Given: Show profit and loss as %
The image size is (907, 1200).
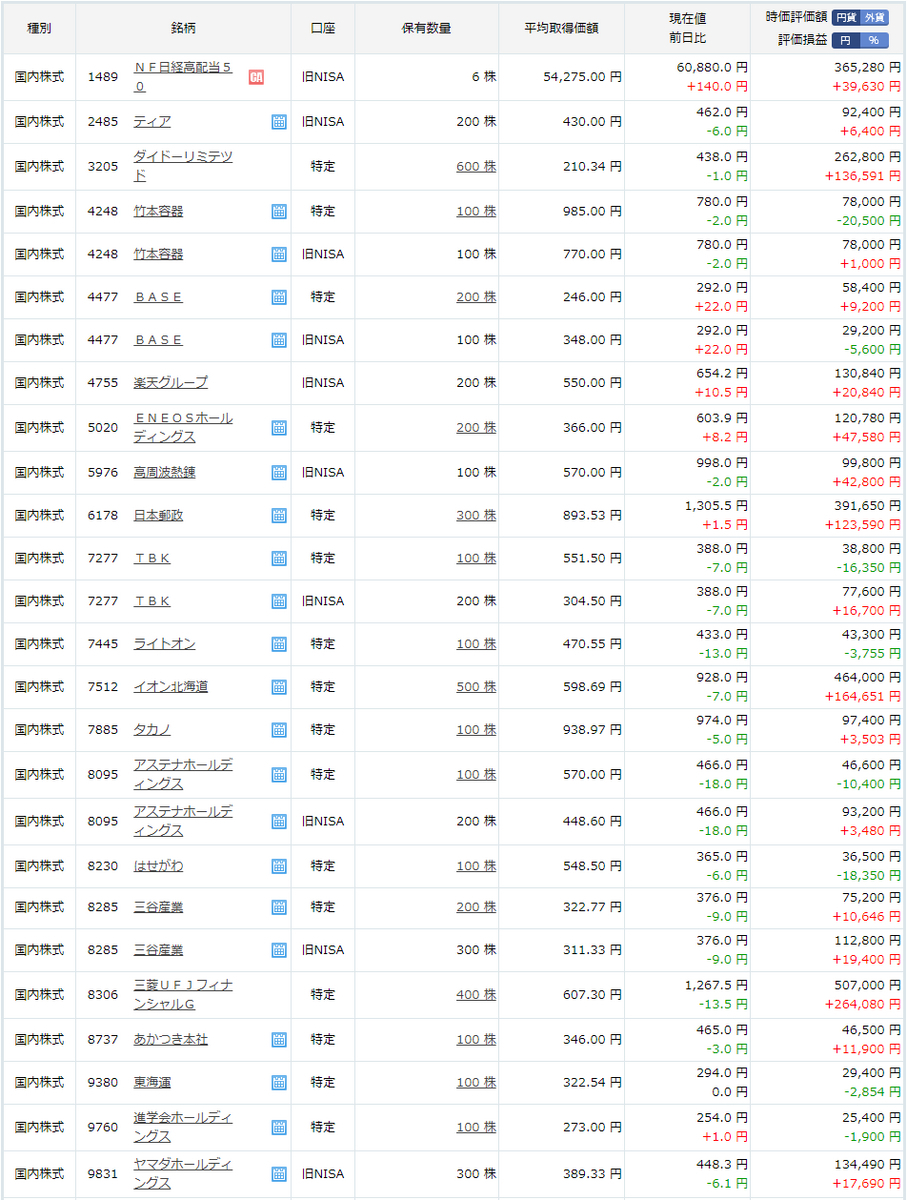Looking at the screenshot, I should click(x=874, y=40).
